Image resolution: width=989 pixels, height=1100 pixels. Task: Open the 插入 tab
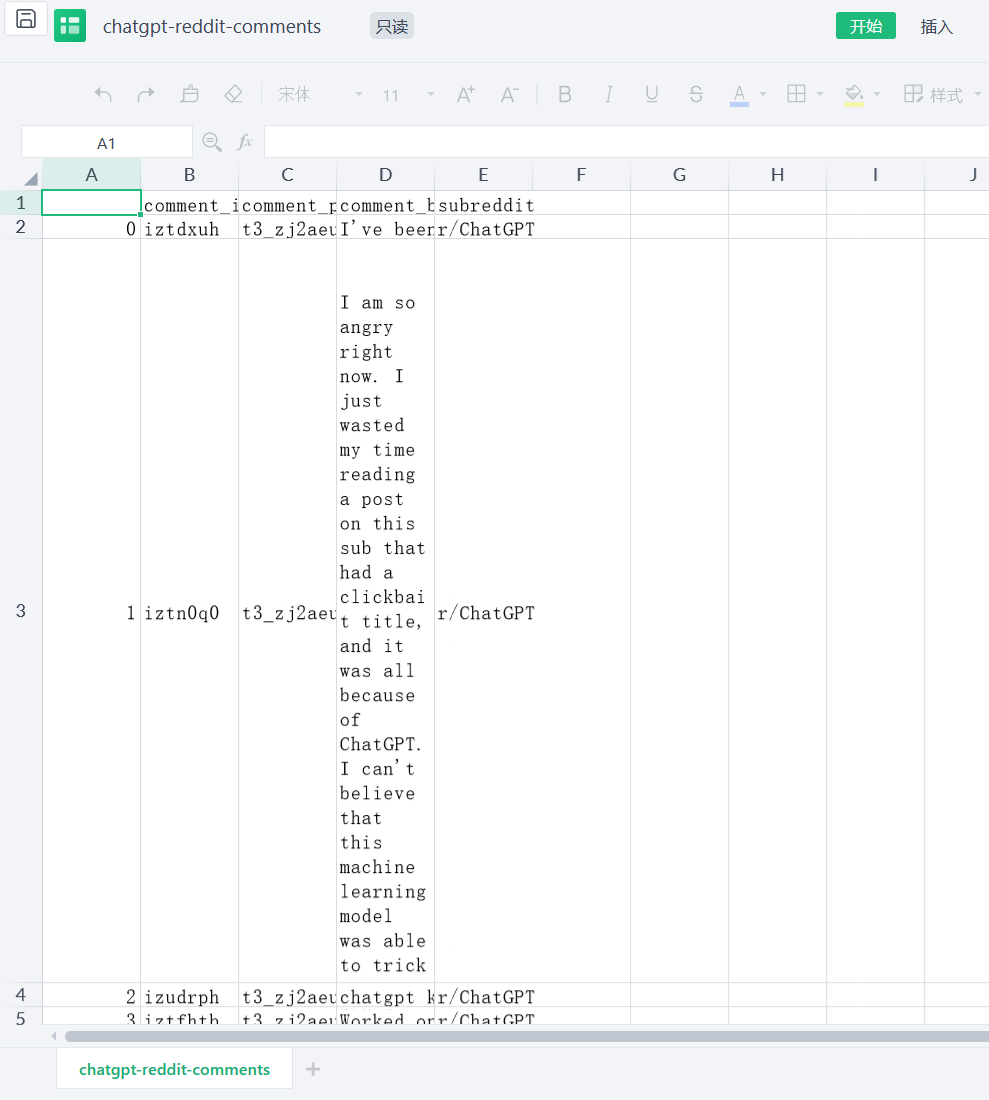(x=937, y=27)
